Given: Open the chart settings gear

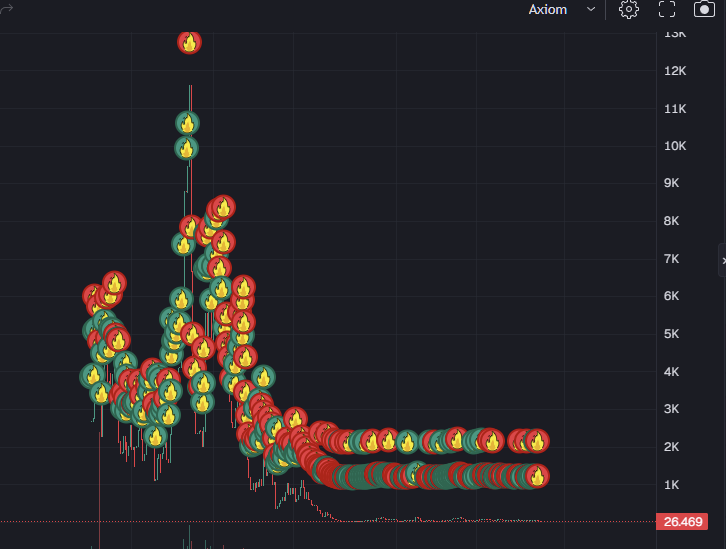Looking at the screenshot, I should [x=628, y=9].
